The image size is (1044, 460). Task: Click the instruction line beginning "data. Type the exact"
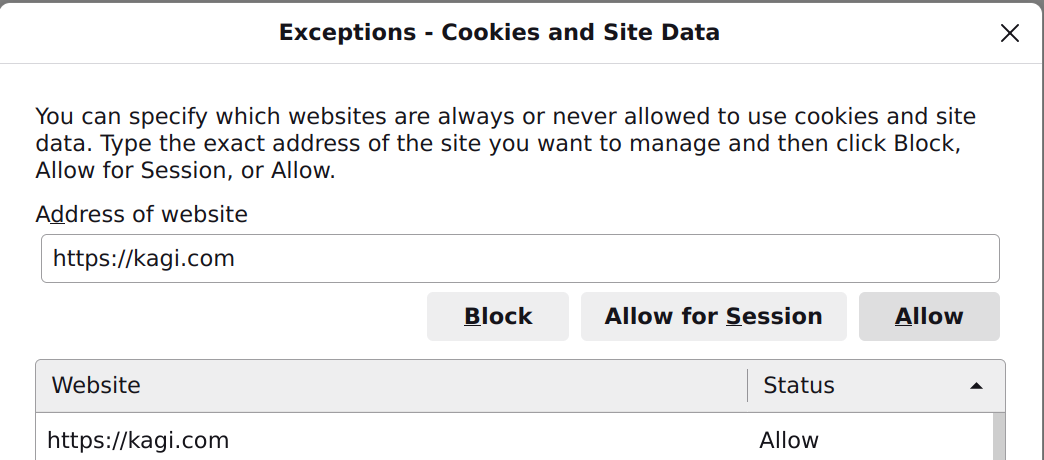coord(498,143)
